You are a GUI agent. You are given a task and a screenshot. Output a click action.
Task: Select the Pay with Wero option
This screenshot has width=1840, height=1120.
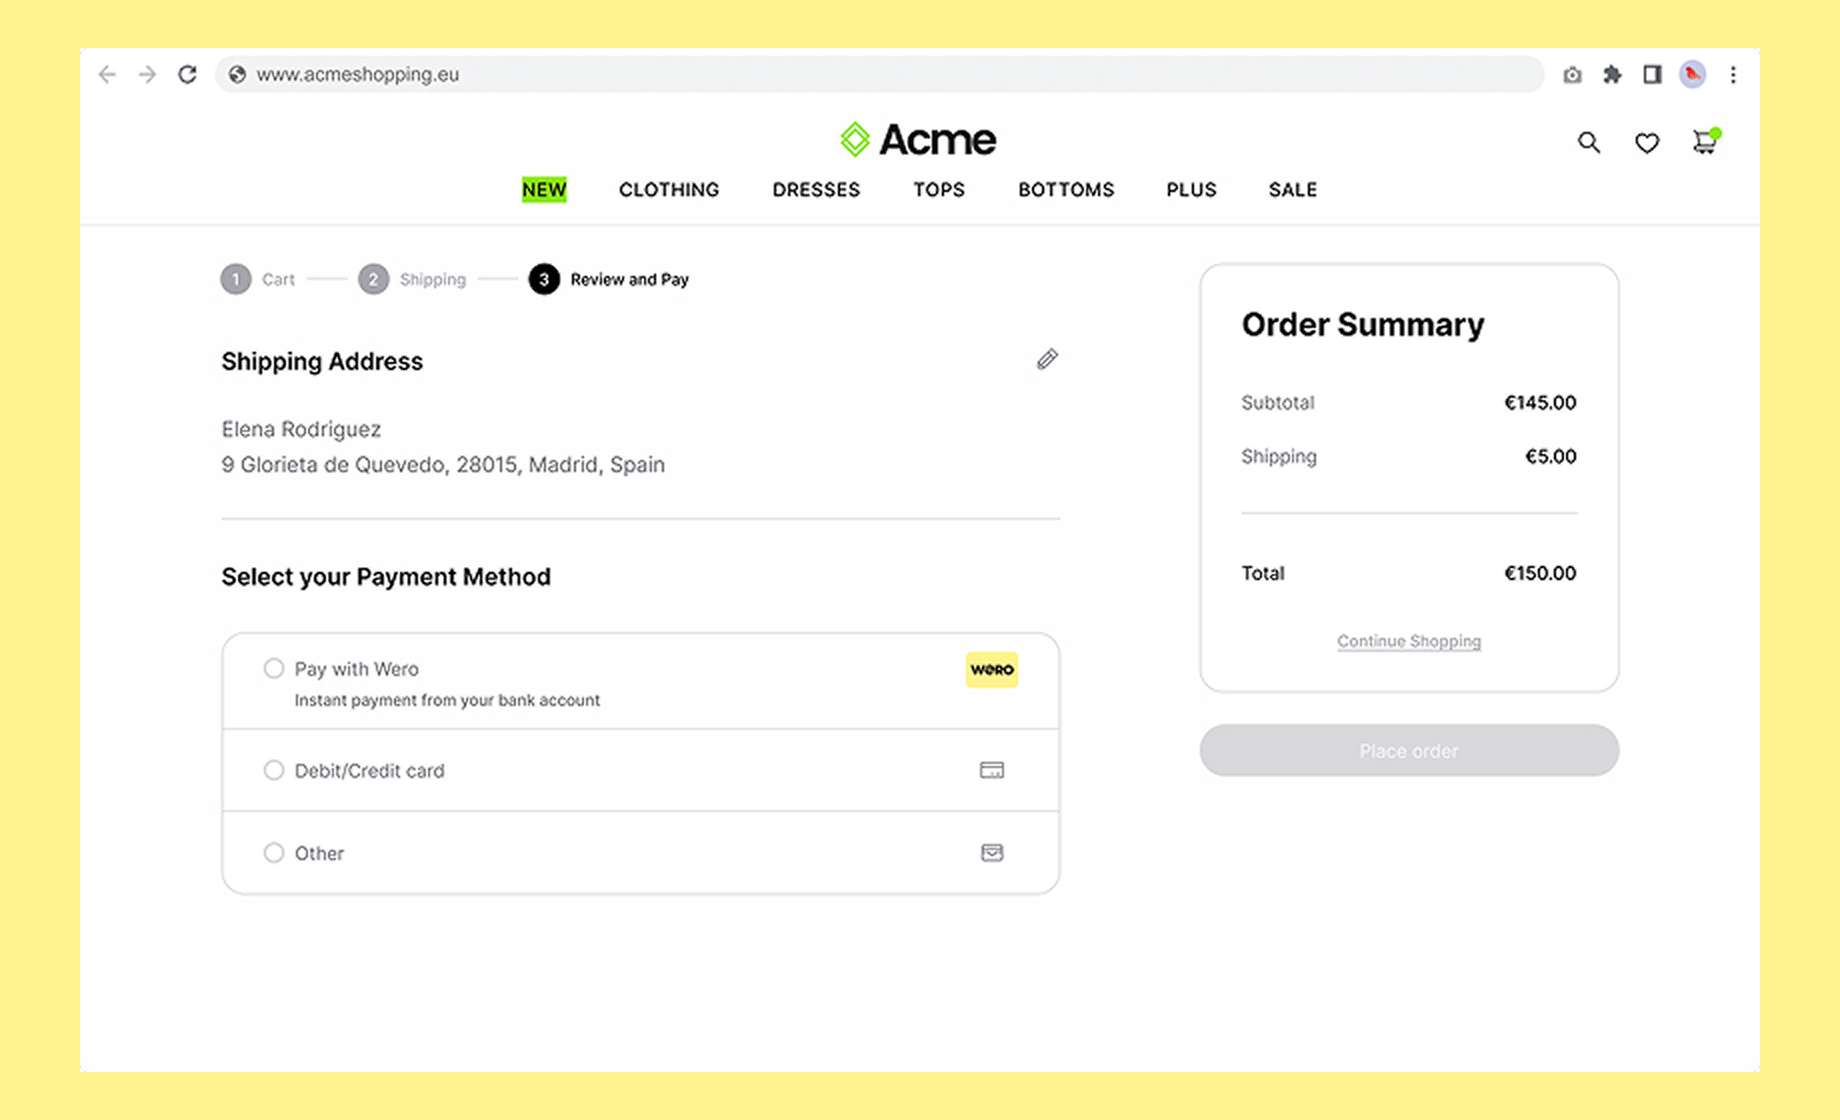(274, 669)
